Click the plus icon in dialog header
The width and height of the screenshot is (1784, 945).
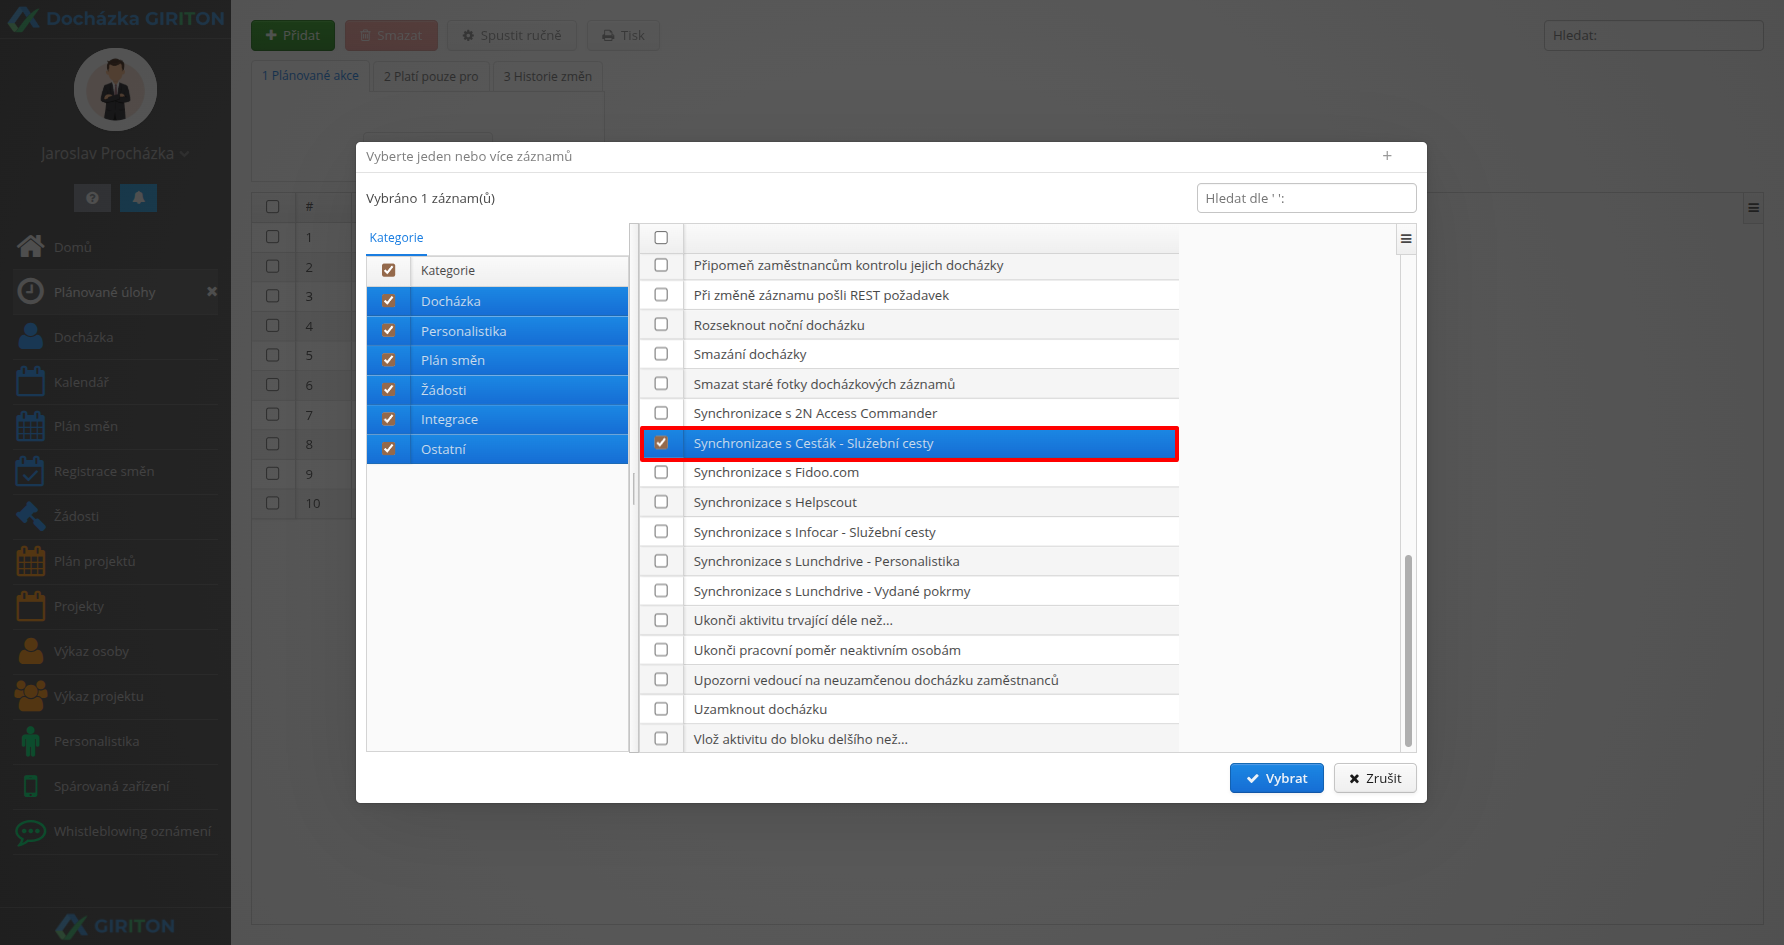coord(1387,156)
